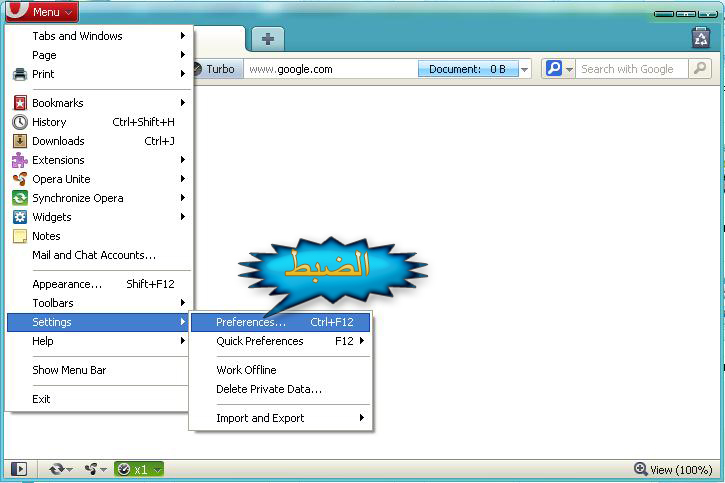The width and height of the screenshot is (725, 483).
Task: Select the Settings menu entry
Action: pyautogui.click(x=99, y=322)
